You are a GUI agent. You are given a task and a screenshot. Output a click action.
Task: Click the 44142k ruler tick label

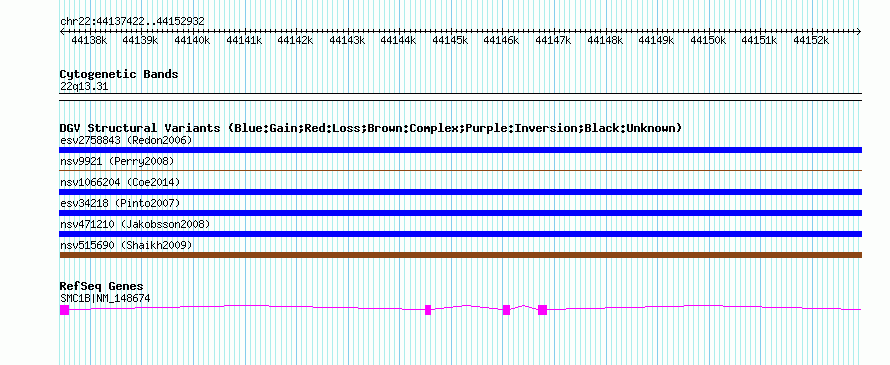(295, 40)
